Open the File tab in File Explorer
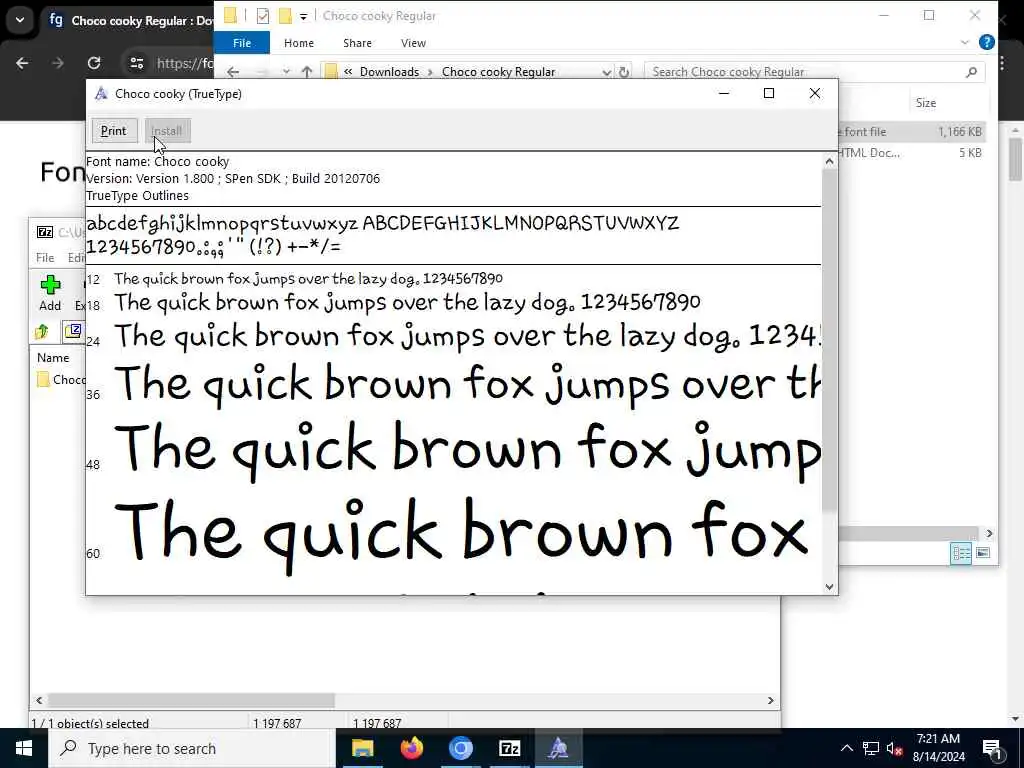Viewport: 1024px width, 768px height. 242,43
